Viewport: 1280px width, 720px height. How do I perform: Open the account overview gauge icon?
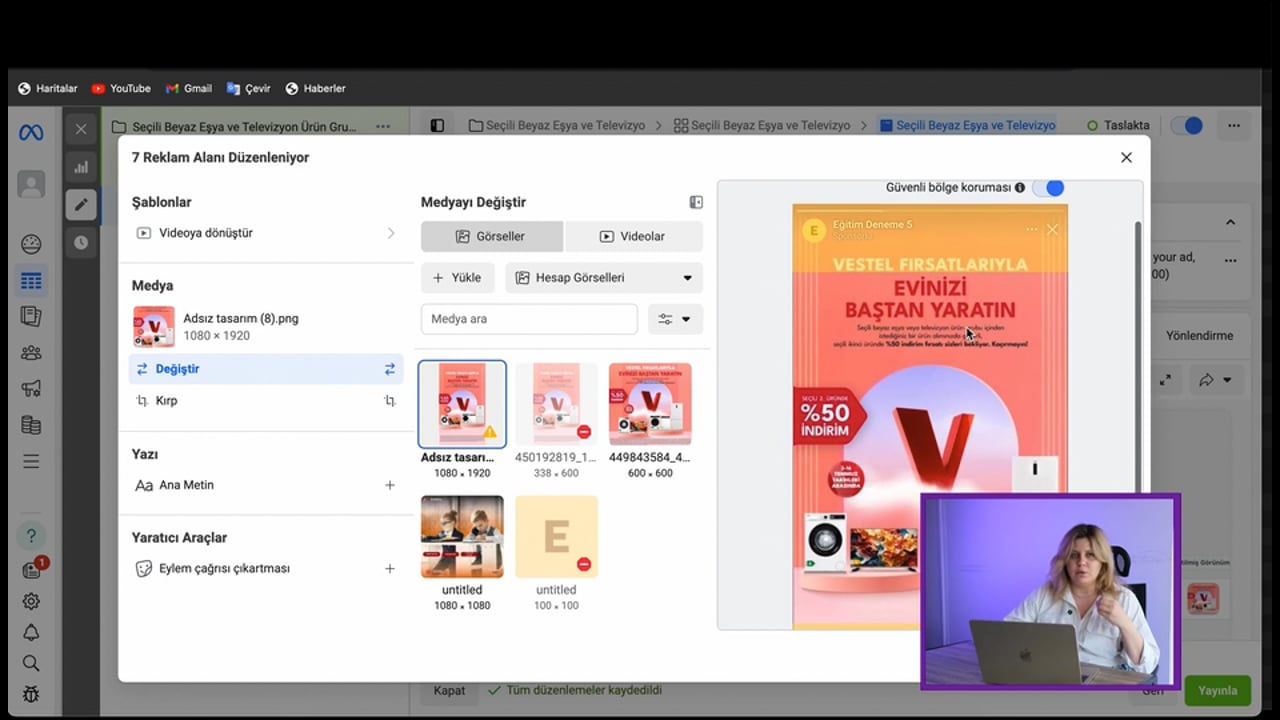[31, 244]
